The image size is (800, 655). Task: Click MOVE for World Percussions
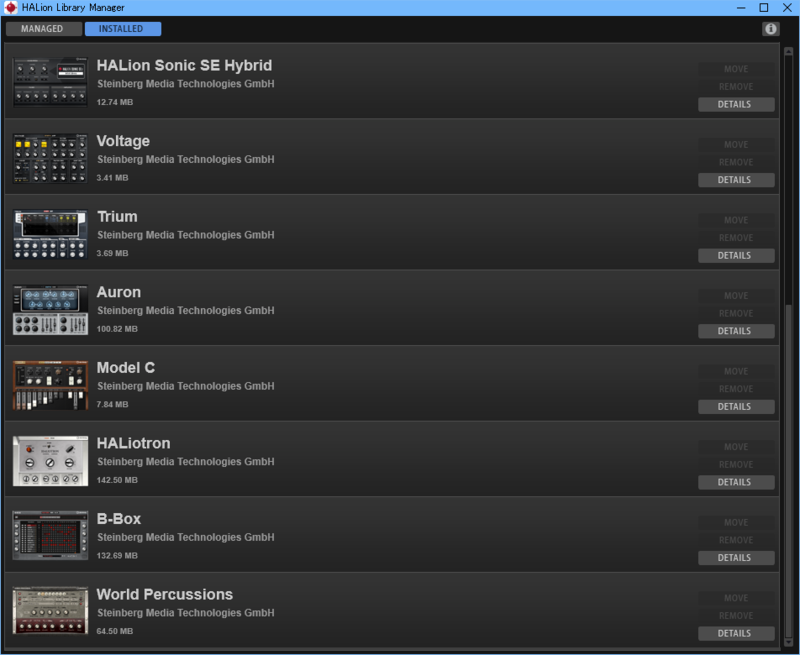click(736, 598)
